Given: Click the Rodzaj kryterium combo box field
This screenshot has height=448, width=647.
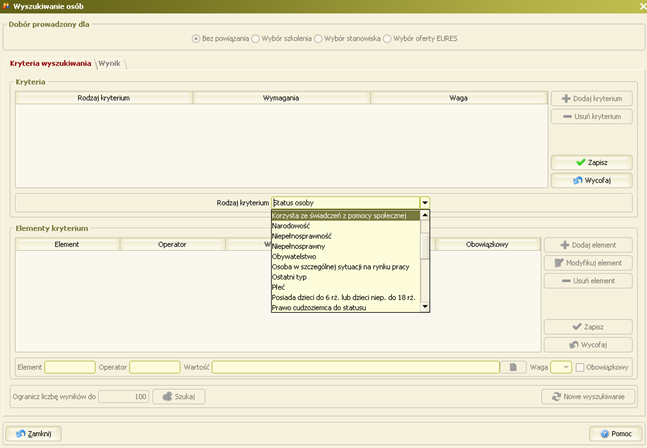Looking at the screenshot, I should pos(346,203).
